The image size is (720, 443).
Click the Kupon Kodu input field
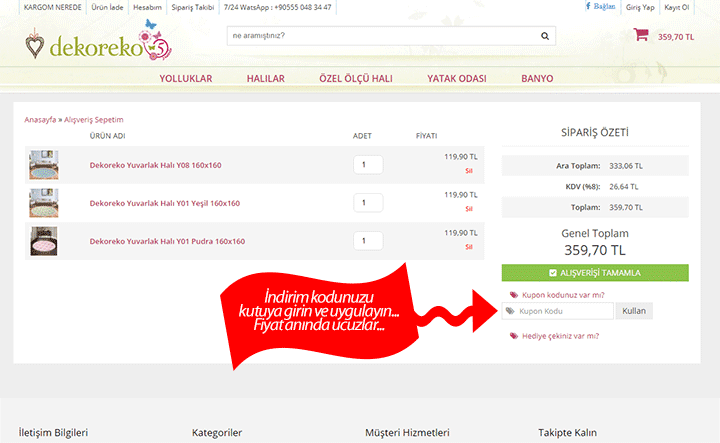click(557, 311)
